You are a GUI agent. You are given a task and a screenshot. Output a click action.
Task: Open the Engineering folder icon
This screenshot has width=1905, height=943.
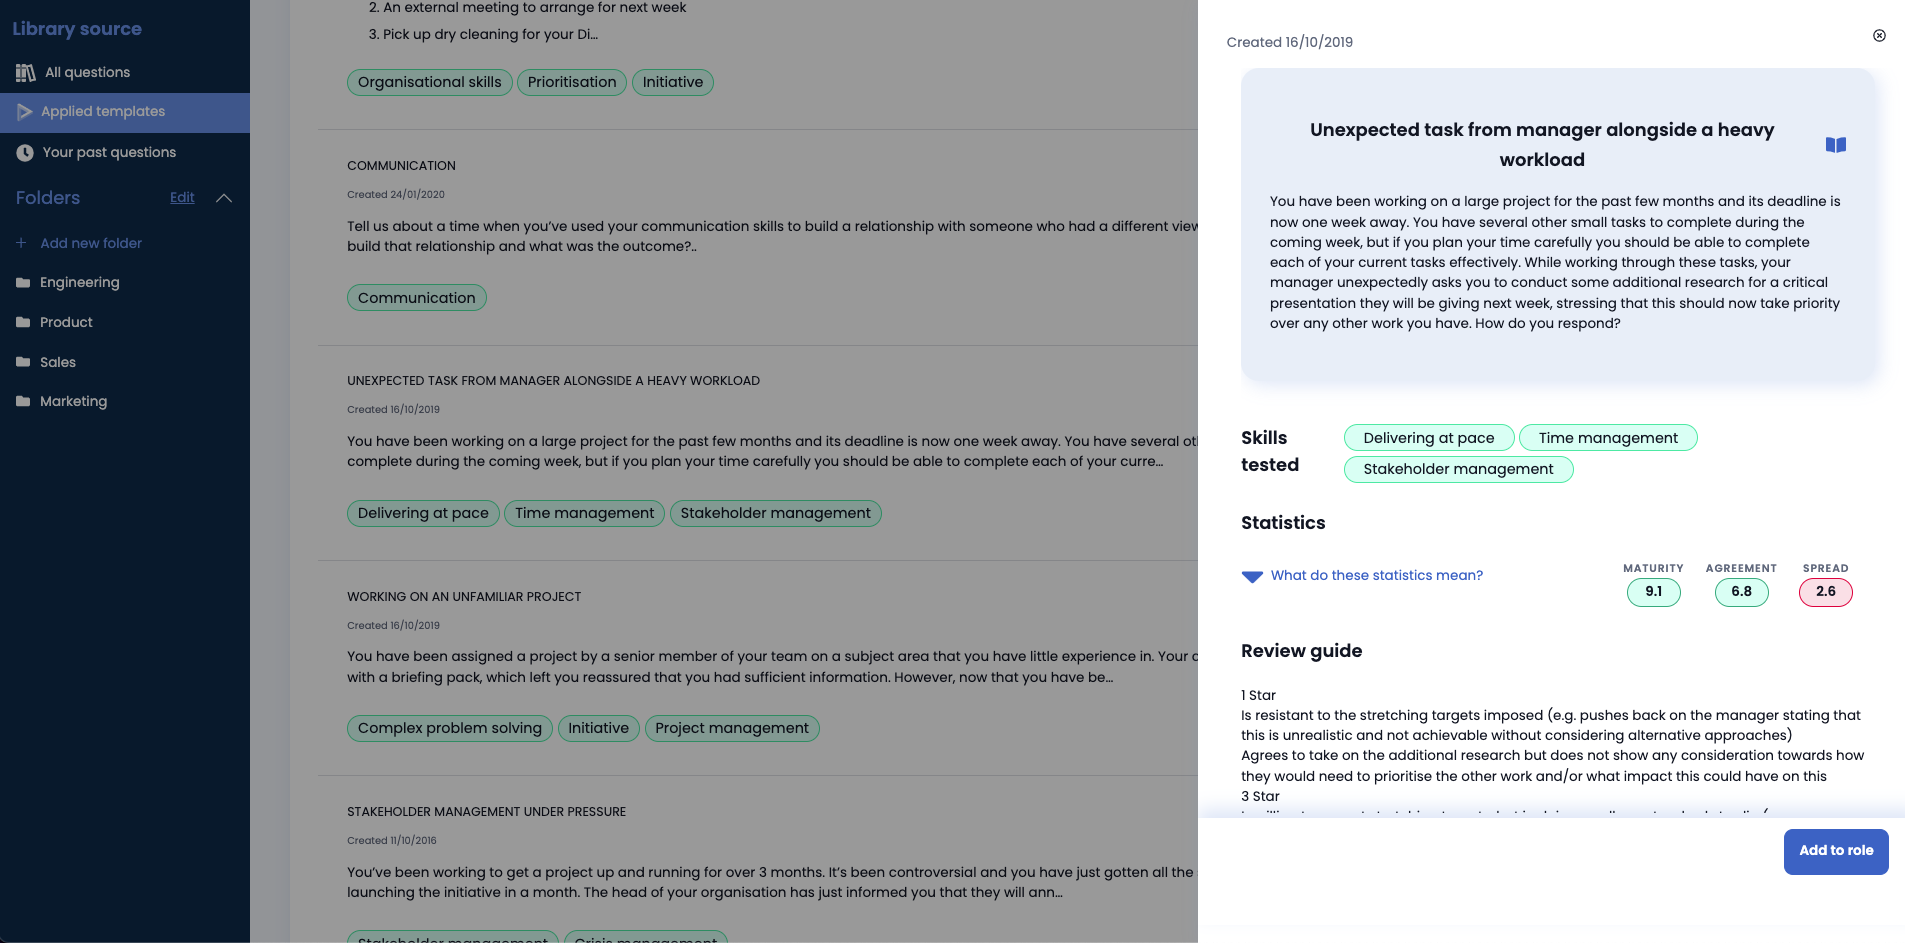coord(23,283)
